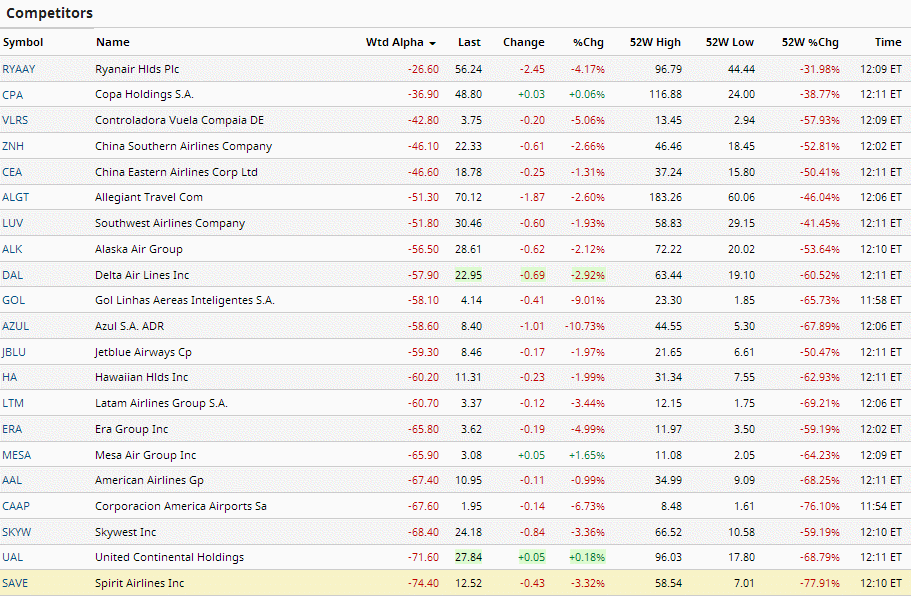Screen dimensions: 911x596
Task: Click United's highlighted last price 27.84
Action: click(x=468, y=558)
